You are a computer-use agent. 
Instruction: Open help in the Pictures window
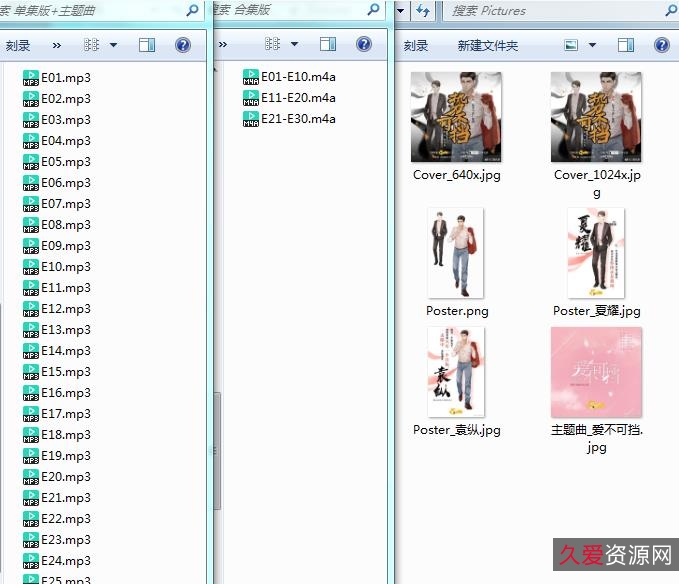[x=661, y=46]
